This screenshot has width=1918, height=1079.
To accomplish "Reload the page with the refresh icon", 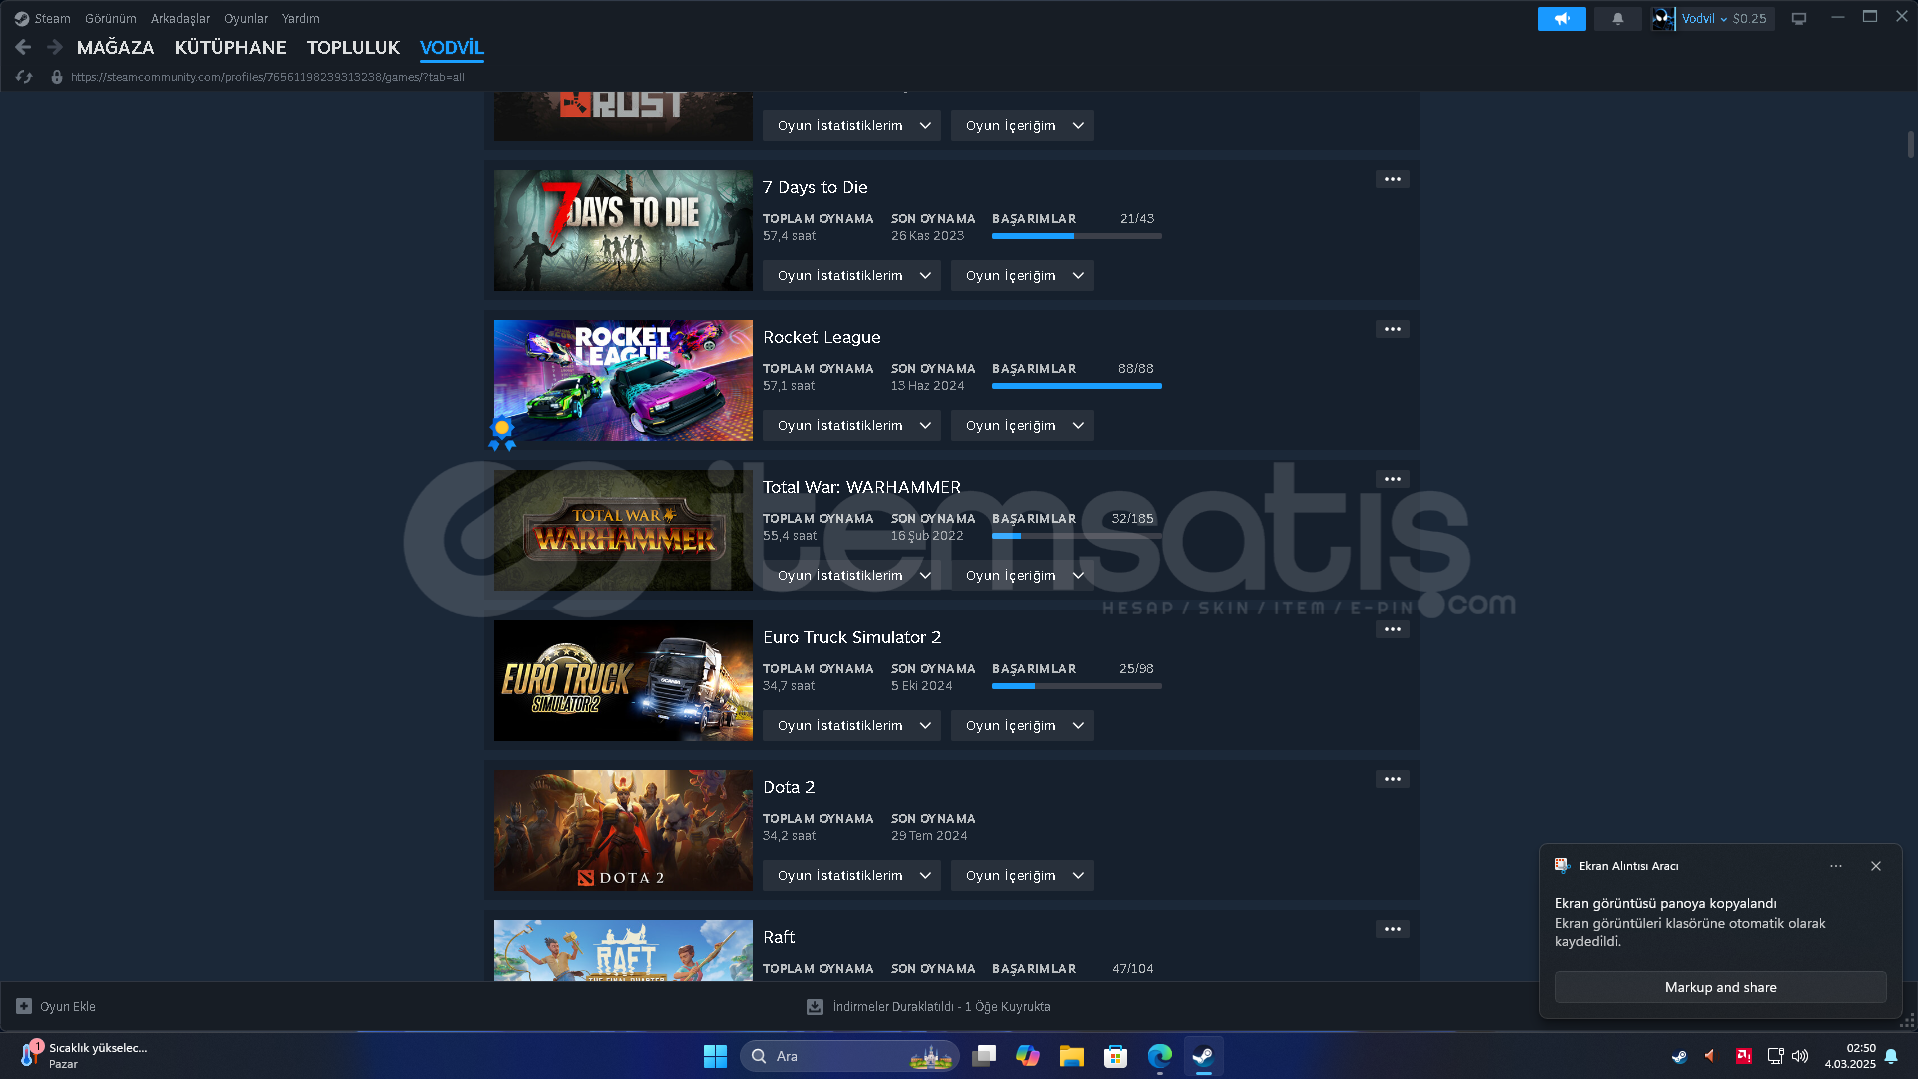I will tap(24, 77).
